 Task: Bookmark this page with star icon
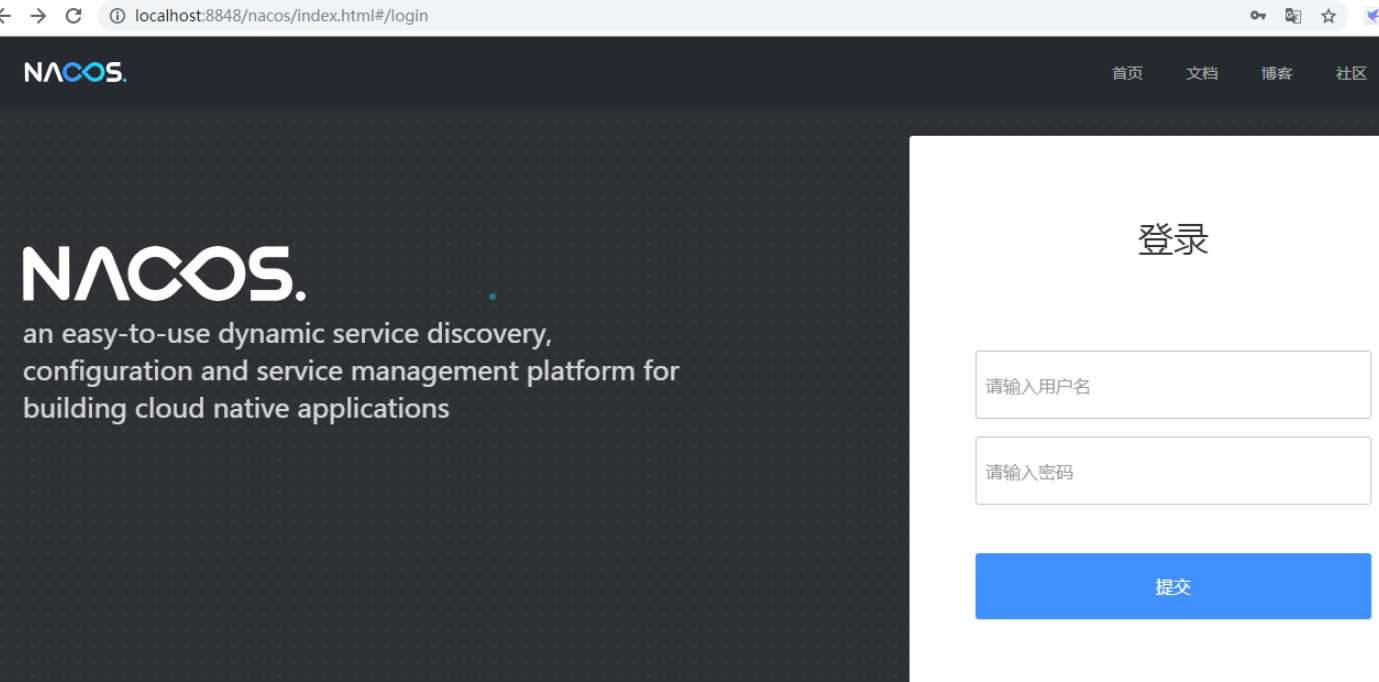[x=1328, y=16]
